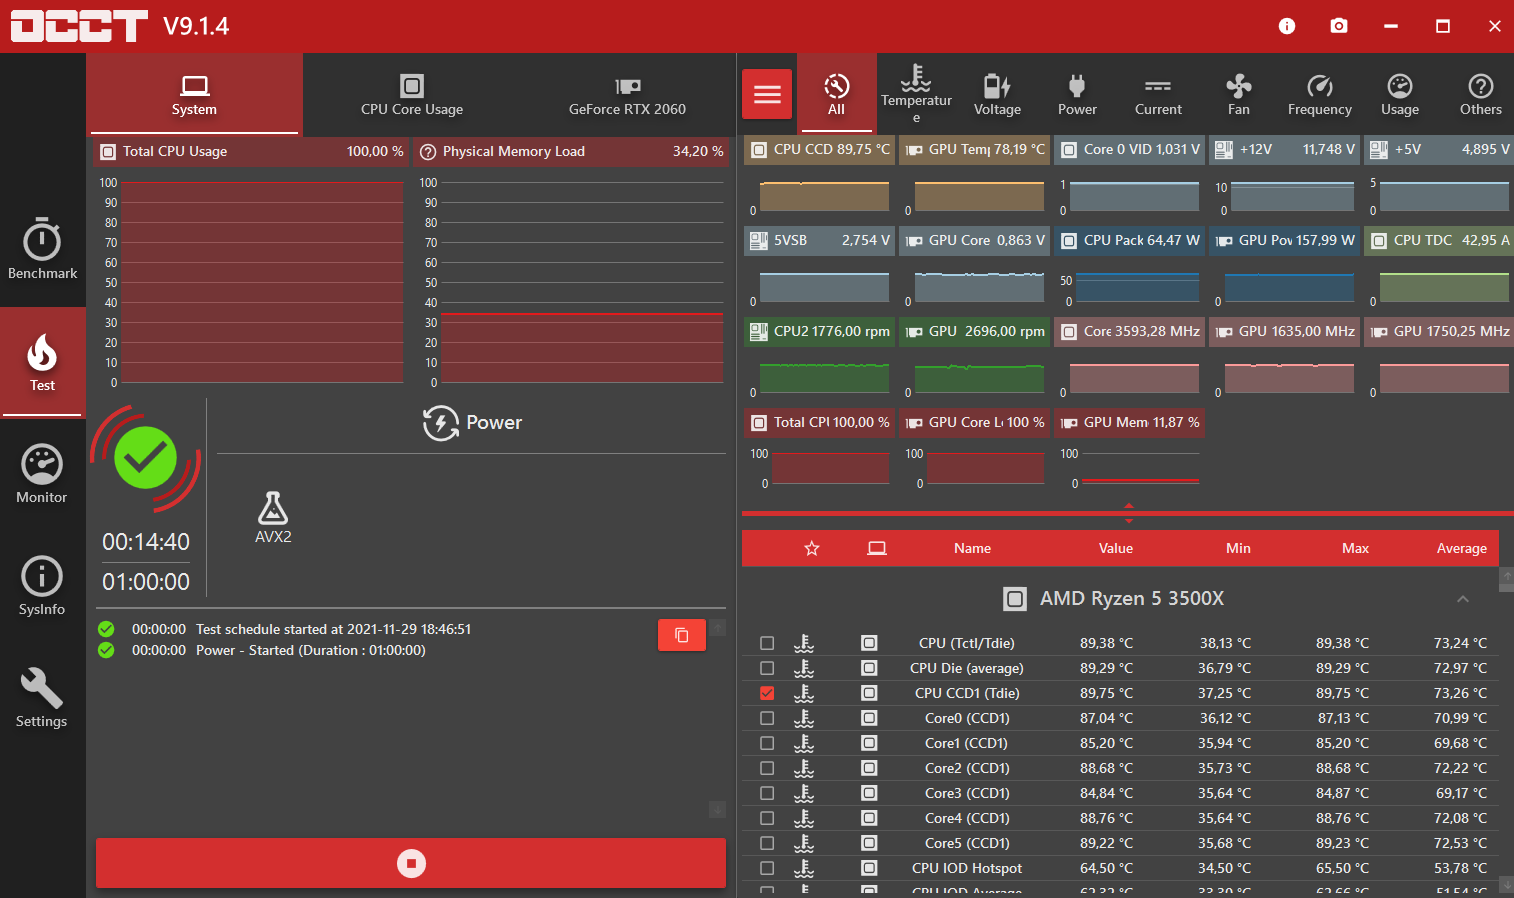Select the GPU Temp 78,19 °C graph tile
Image resolution: width=1514 pixels, height=898 pixels.
tap(974, 150)
